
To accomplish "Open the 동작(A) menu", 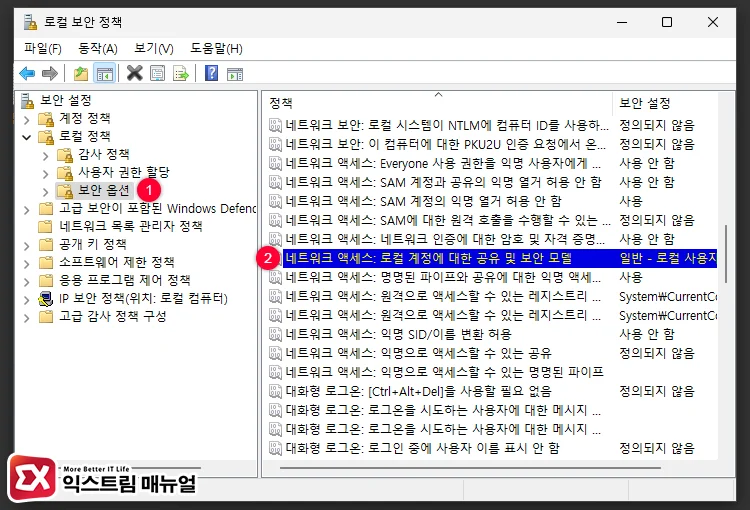I will 98,48.
